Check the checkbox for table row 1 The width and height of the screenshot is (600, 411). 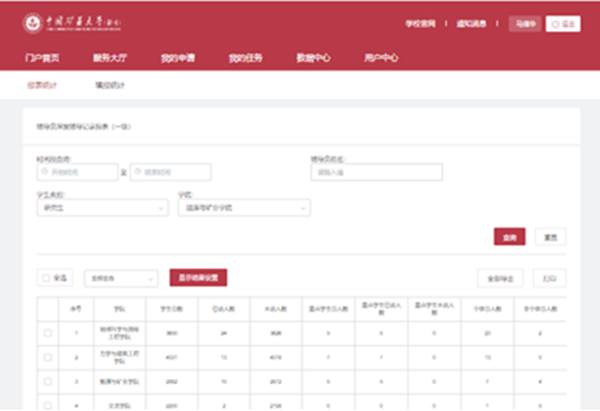47,332
